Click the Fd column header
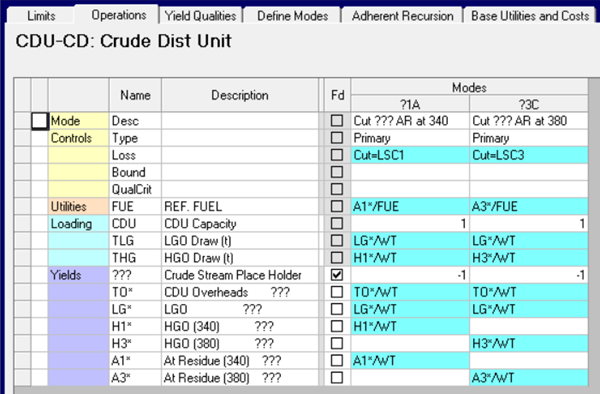The width and height of the screenshot is (600, 394). [338, 95]
